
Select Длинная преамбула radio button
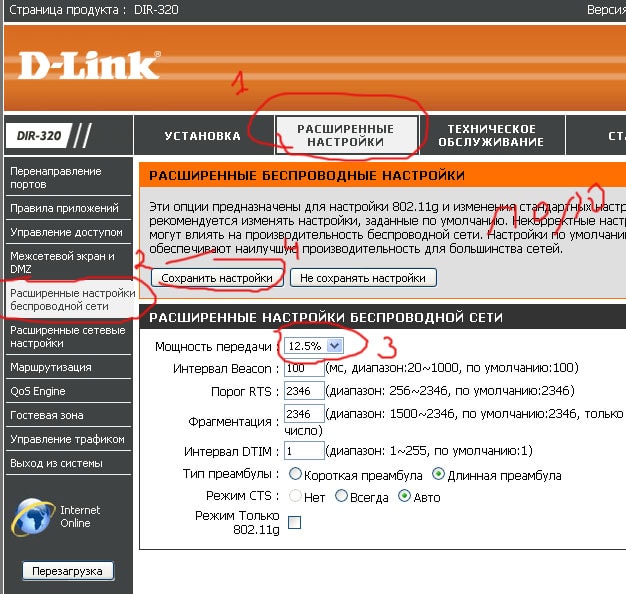438,474
